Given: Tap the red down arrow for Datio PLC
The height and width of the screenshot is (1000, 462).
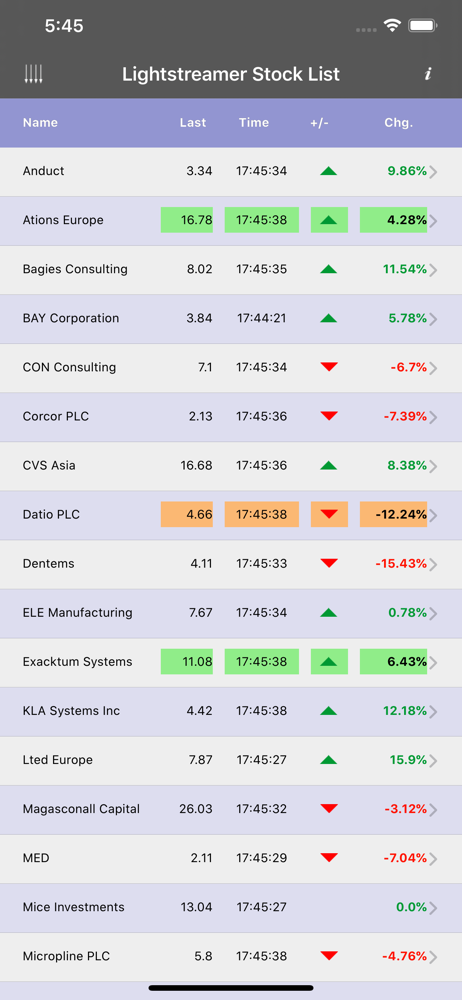Looking at the screenshot, I should coord(329,514).
